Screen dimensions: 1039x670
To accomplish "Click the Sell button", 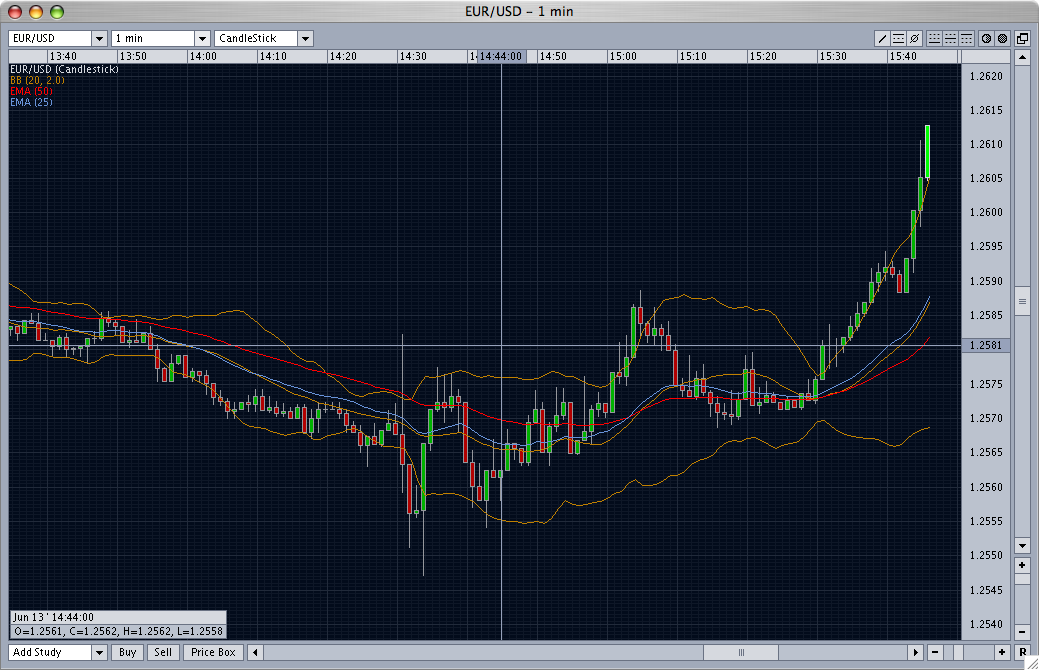I will coord(163,652).
